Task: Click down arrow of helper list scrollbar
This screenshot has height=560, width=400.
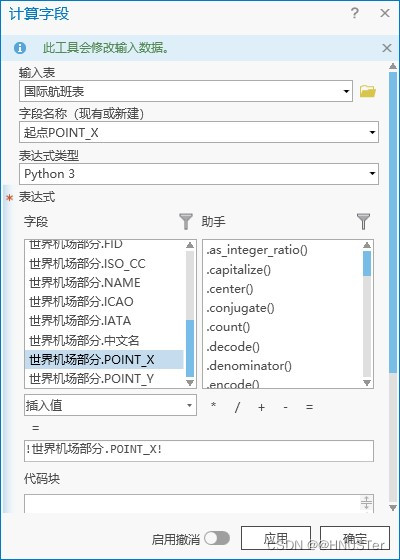Action: (367, 382)
